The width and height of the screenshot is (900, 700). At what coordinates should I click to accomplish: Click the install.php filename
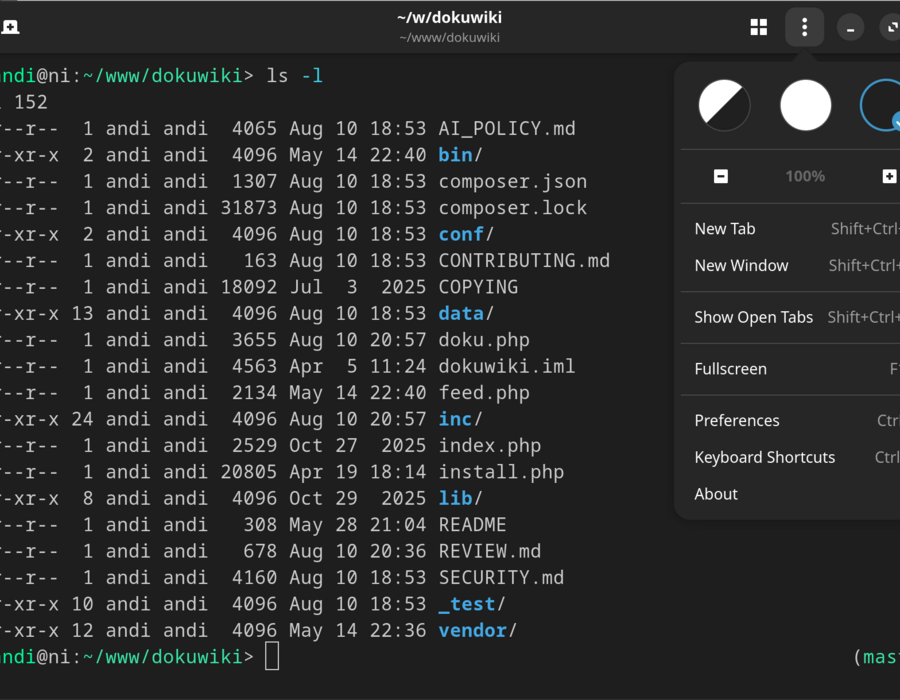(x=501, y=472)
